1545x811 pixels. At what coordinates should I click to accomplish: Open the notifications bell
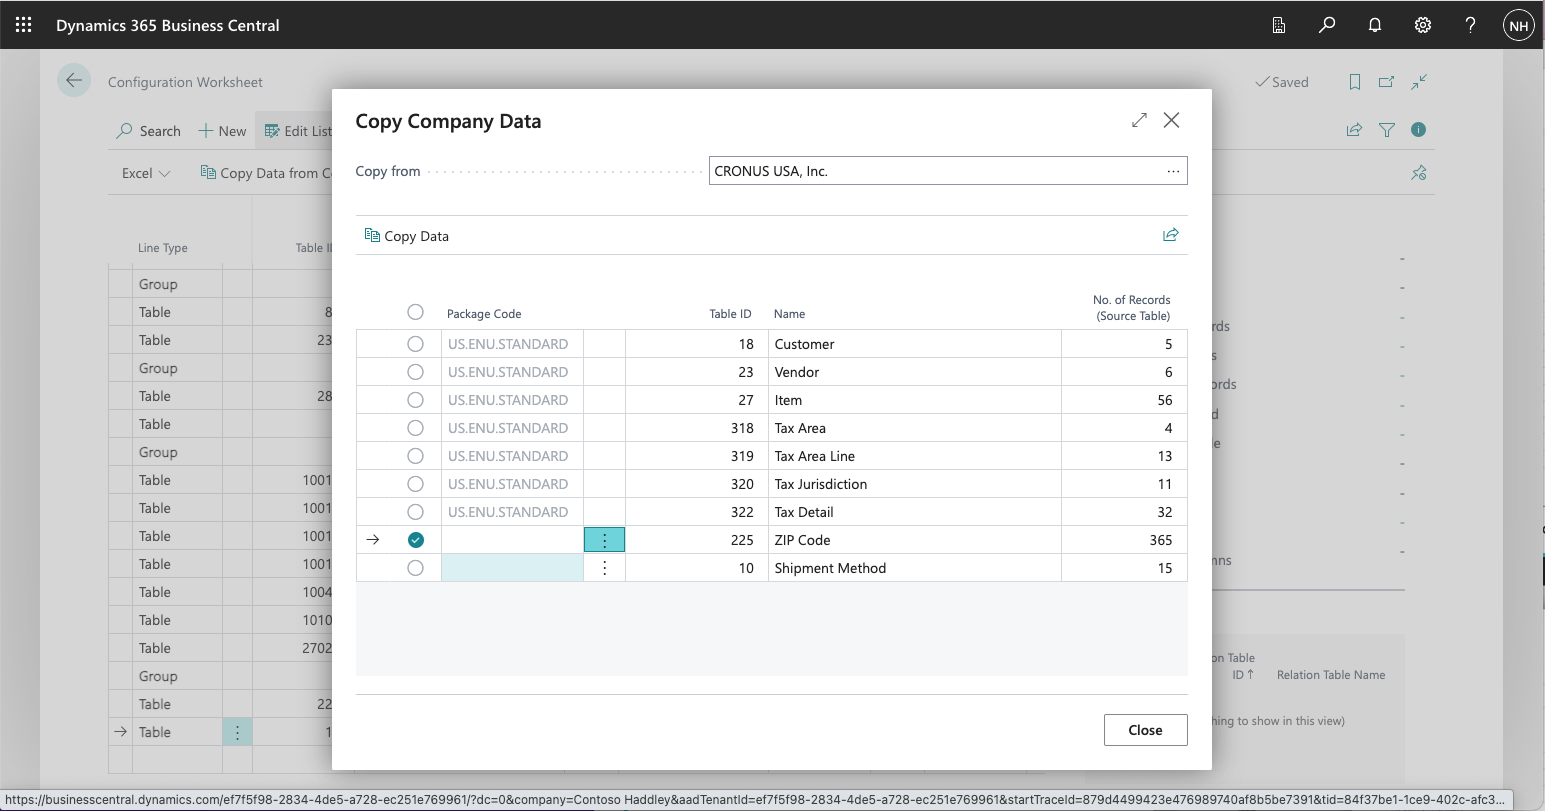[x=1375, y=25]
